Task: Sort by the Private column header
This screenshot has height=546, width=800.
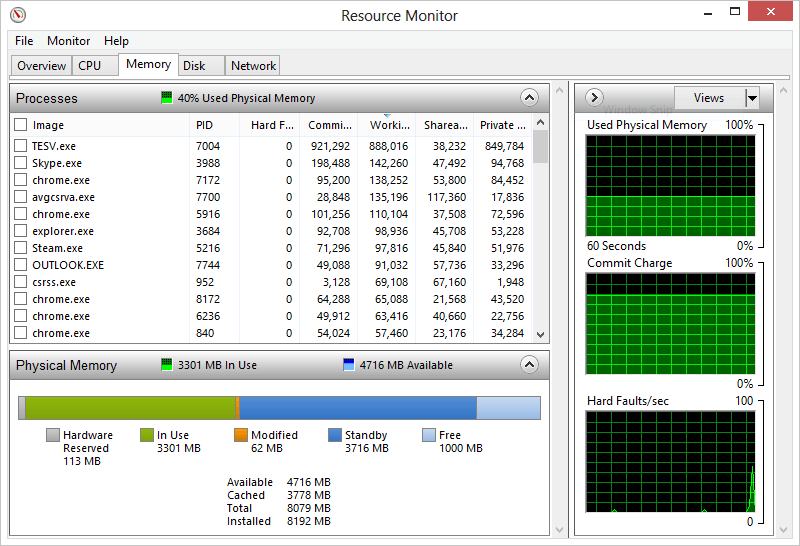Action: tap(503, 125)
